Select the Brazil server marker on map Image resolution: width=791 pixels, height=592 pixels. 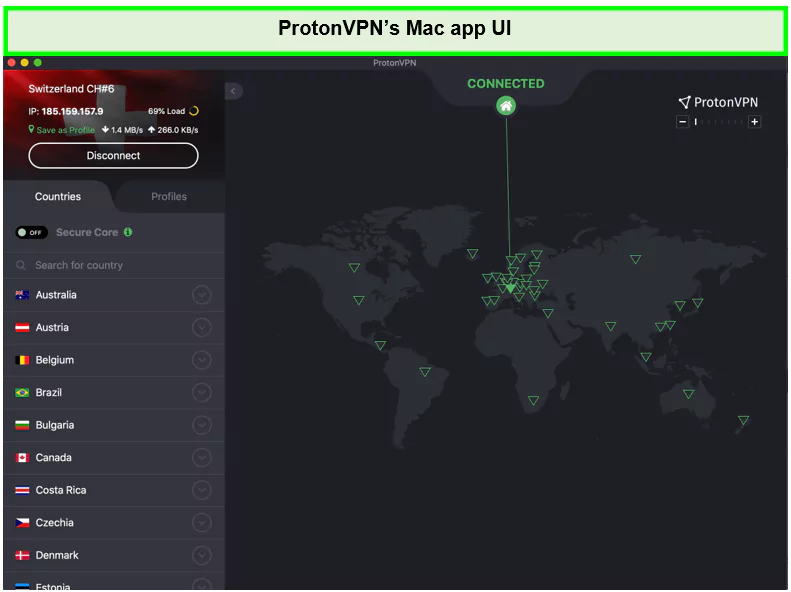[425, 372]
